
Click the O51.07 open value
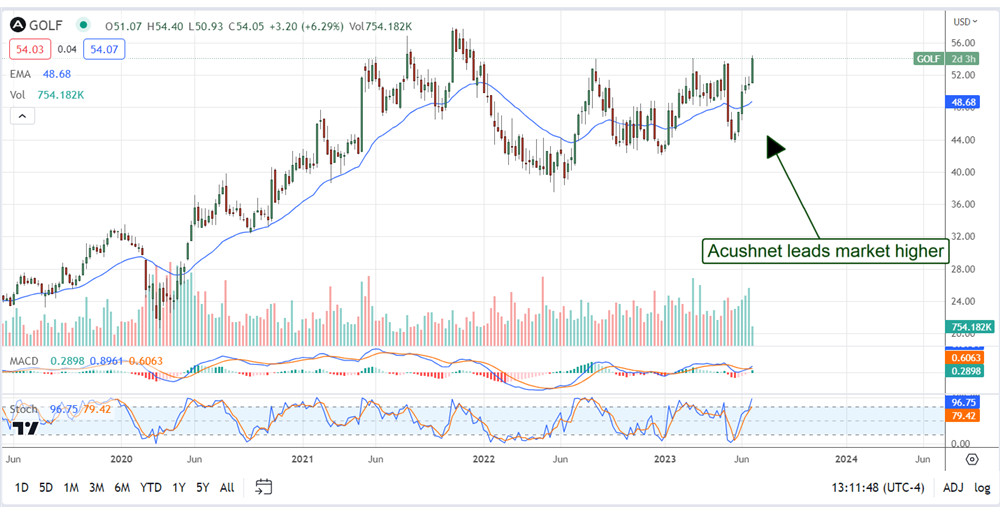(x=125, y=26)
